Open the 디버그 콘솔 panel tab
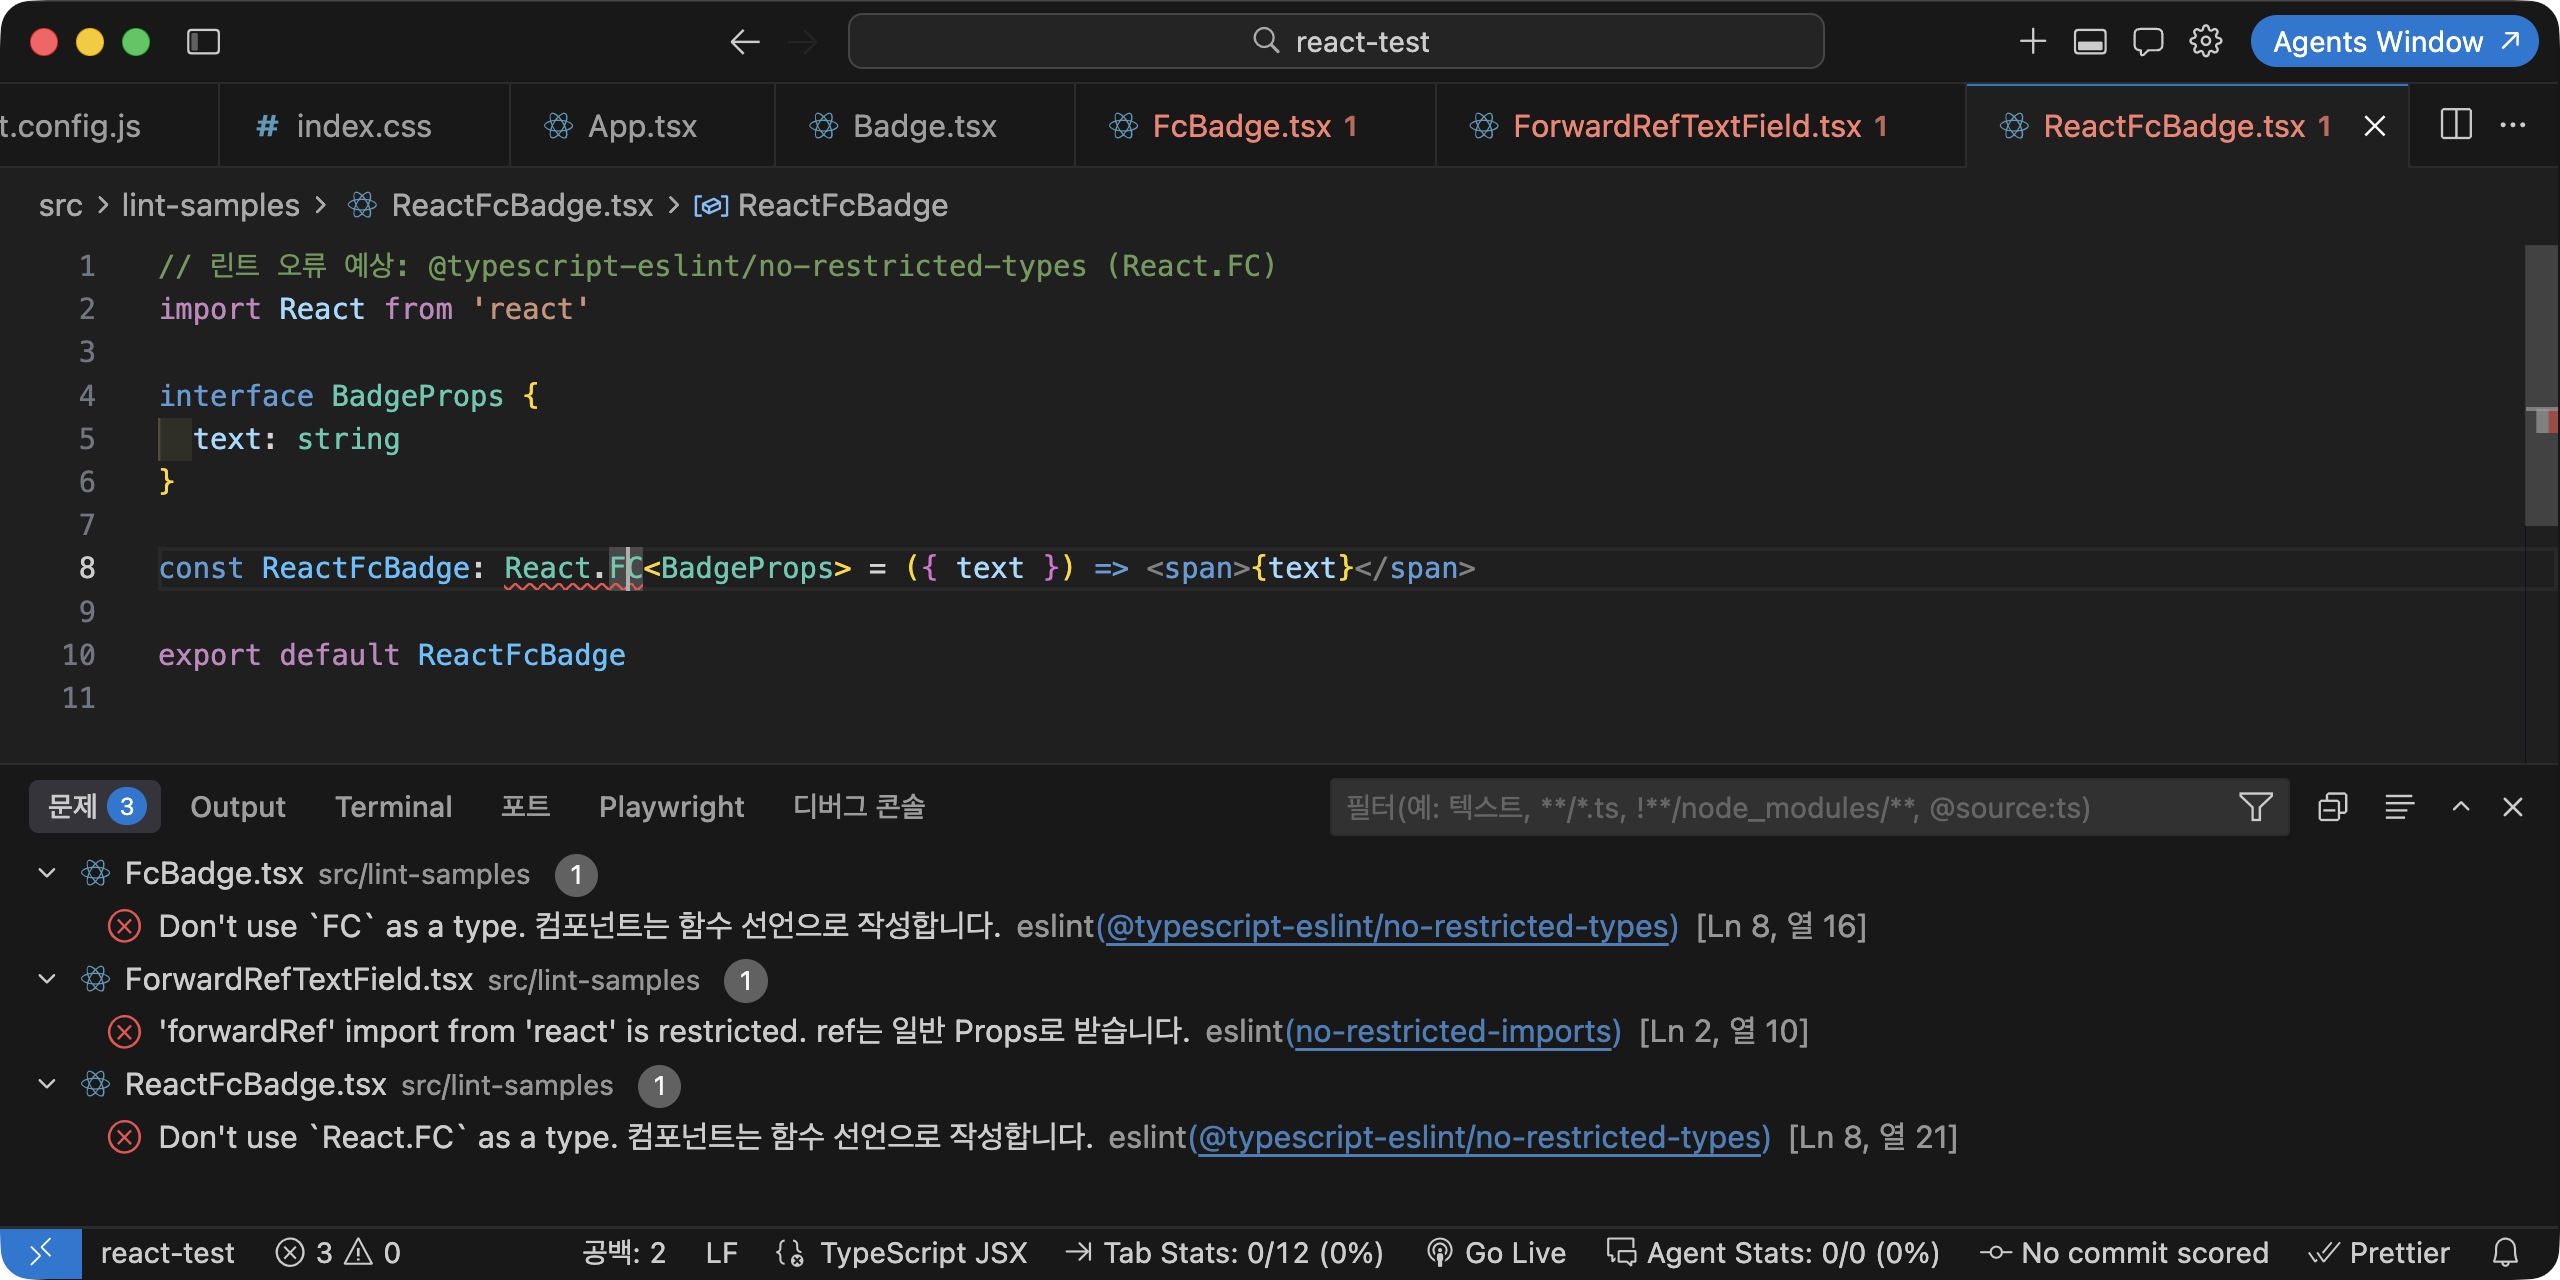Viewport: 2560px width, 1280px height. tap(859, 807)
